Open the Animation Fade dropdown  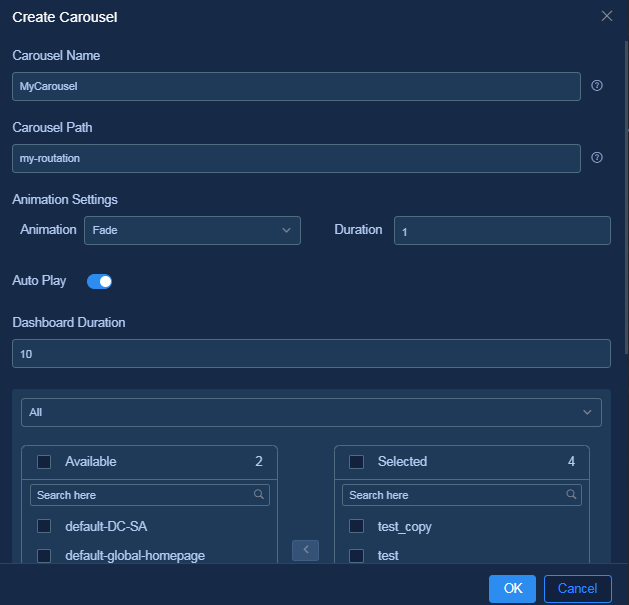pyautogui.click(x=192, y=230)
